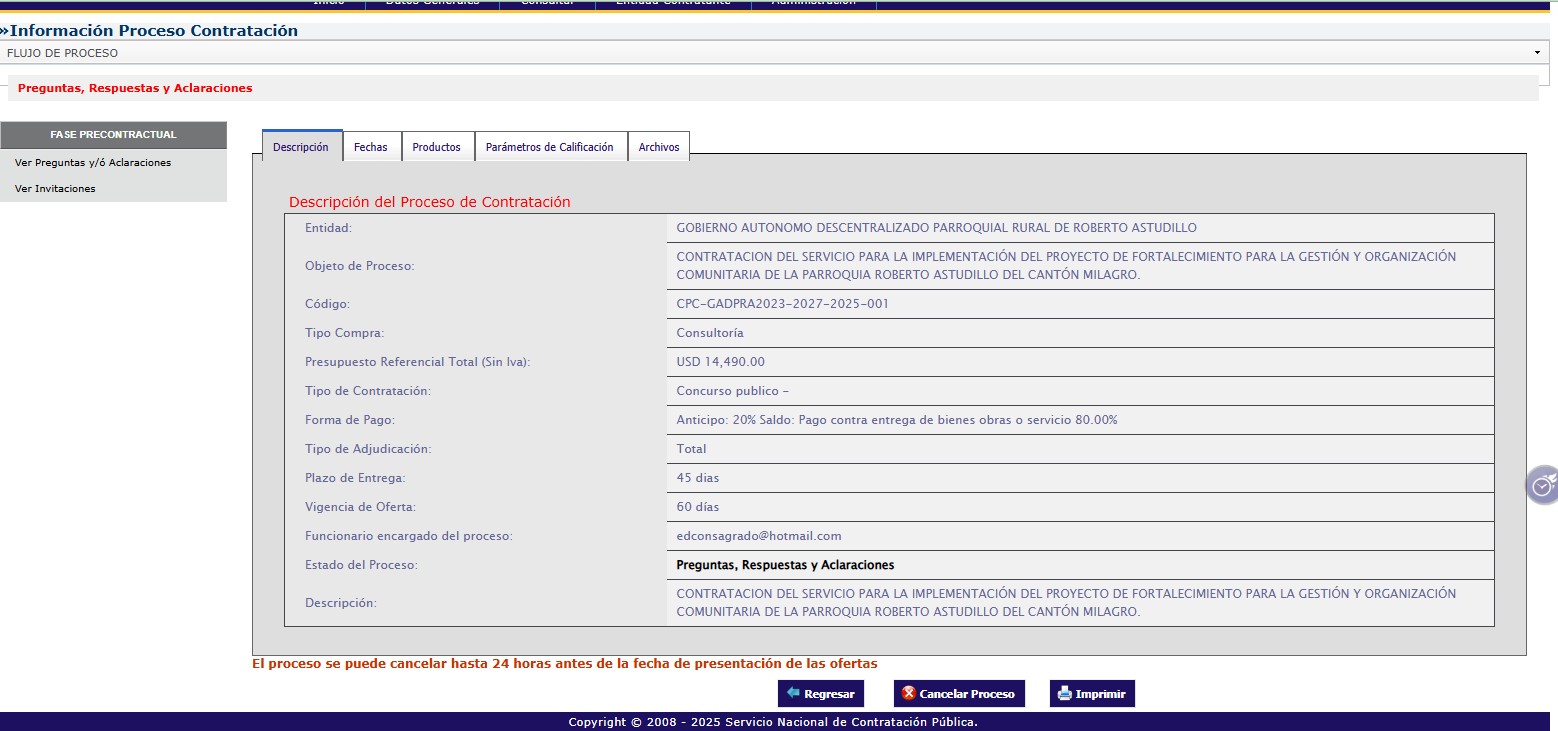Click the blue back arrow on Regresar
The height and width of the screenshot is (731, 1558).
[x=794, y=694]
